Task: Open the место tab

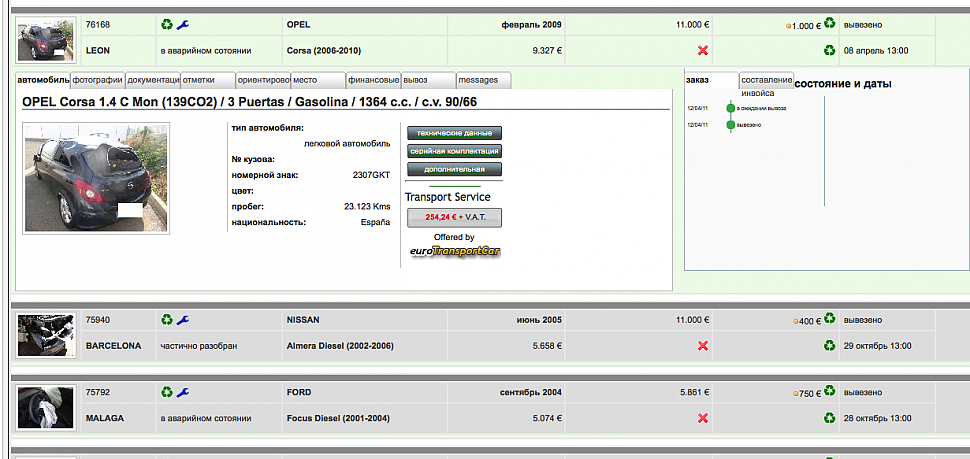Action: pos(318,80)
